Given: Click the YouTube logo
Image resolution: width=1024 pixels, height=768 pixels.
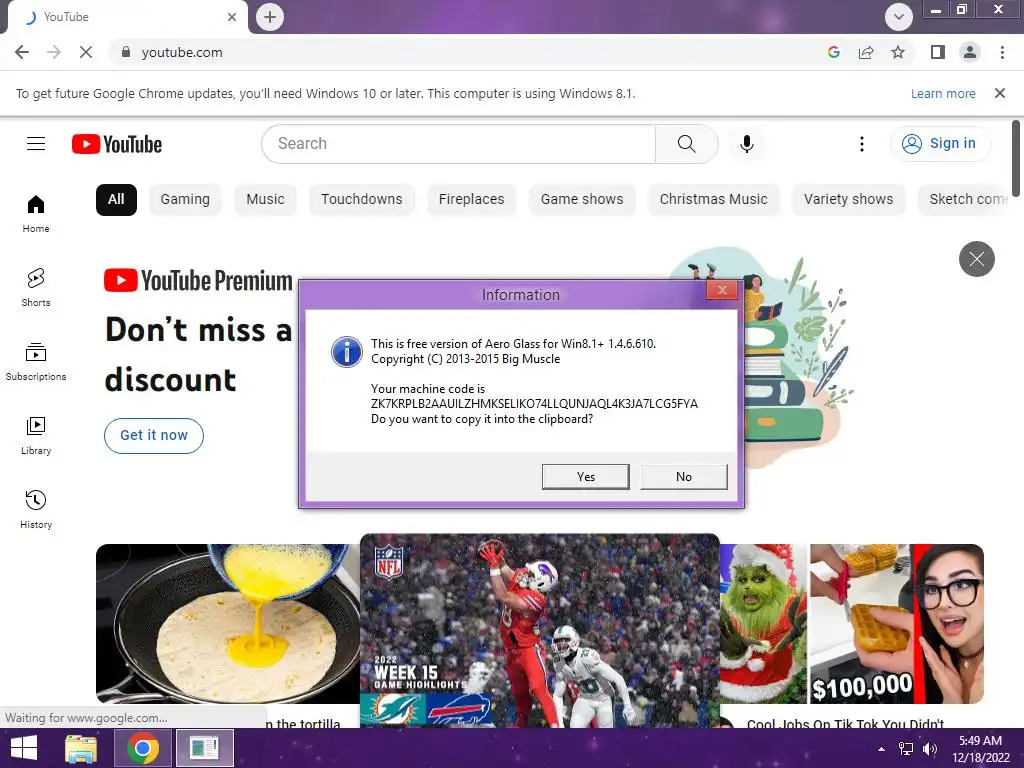Looking at the screenshot, I should click(117, 144).
